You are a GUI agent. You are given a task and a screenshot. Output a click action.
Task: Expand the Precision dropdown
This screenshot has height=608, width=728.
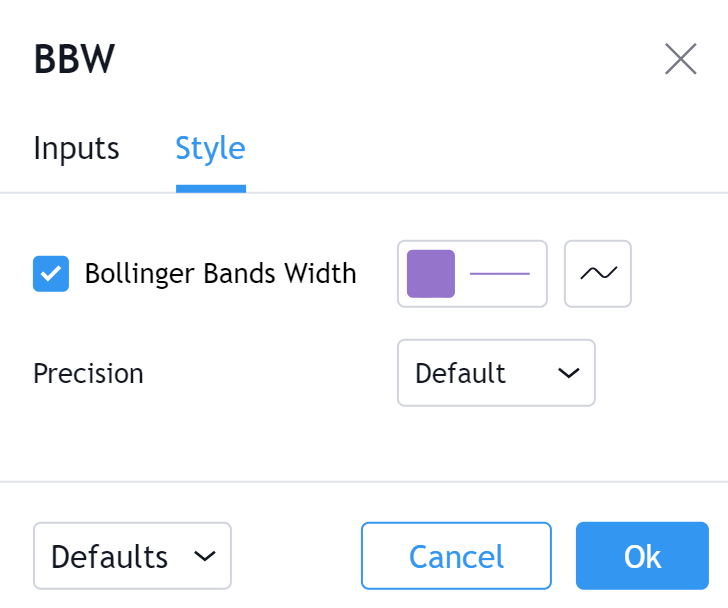coord(496,373)
